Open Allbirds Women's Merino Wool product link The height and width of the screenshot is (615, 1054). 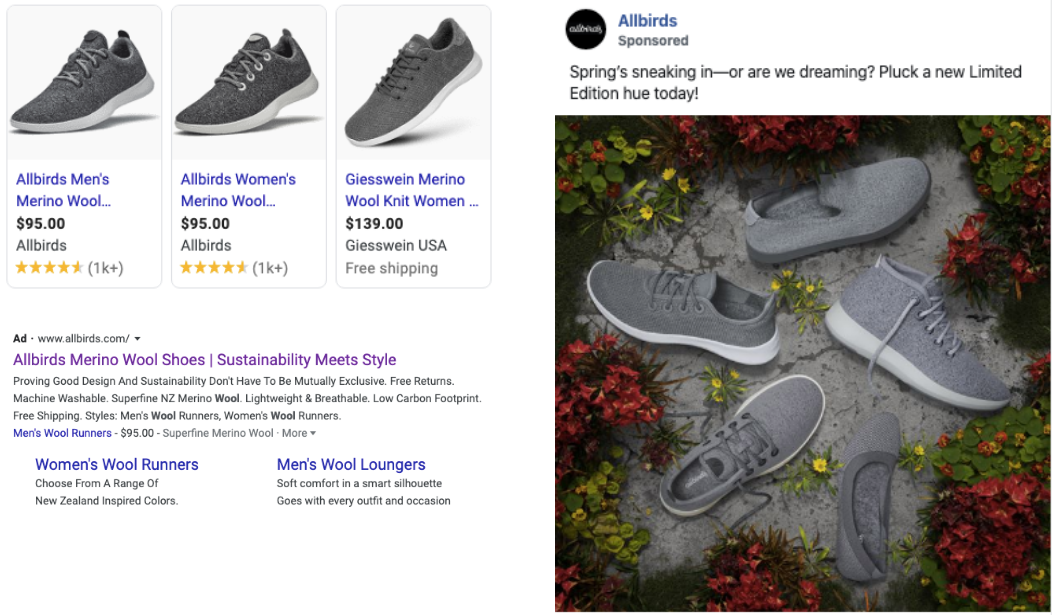pos(238,190)
